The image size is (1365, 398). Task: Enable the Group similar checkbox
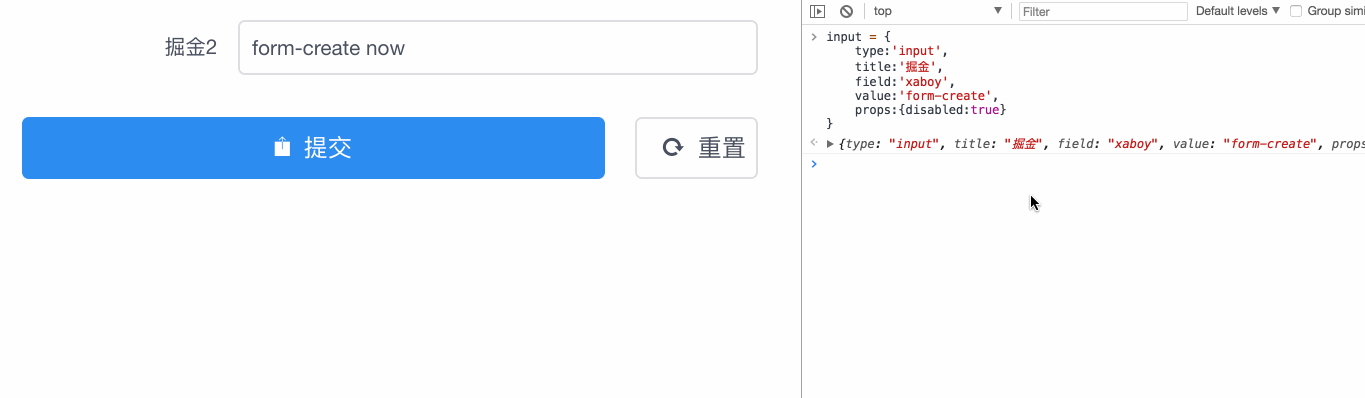click(1296, 11)
